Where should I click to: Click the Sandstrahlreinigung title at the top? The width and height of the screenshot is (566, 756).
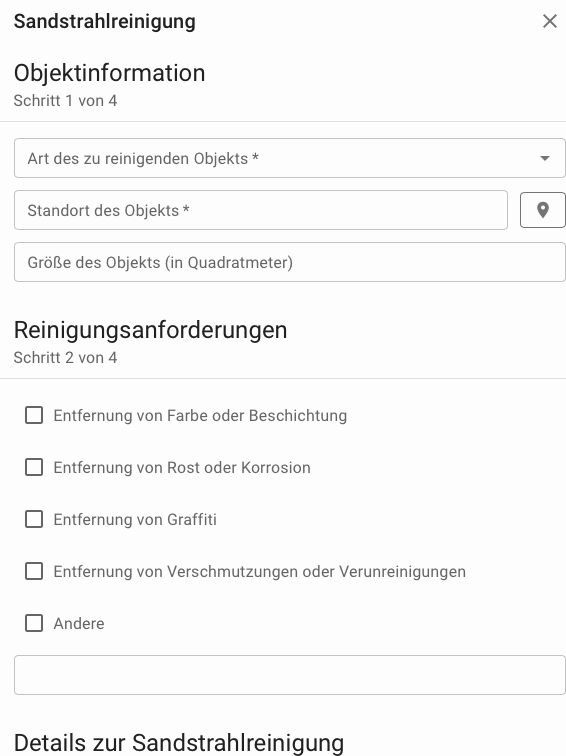click(105, 21)
